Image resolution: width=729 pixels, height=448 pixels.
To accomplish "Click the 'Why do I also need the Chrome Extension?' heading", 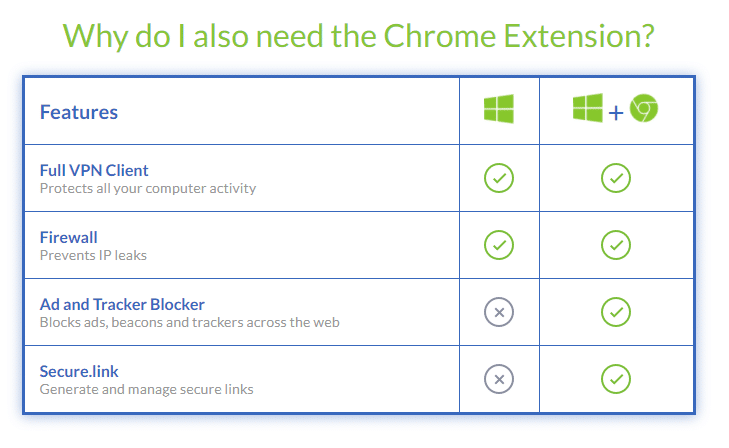I will coord(358,36).
